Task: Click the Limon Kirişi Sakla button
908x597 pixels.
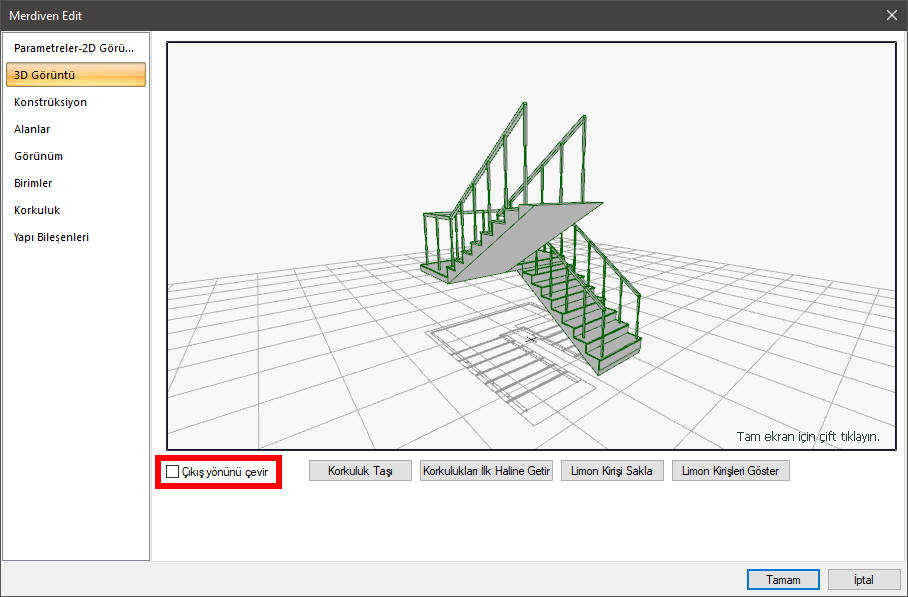Action: pos(613,471)
